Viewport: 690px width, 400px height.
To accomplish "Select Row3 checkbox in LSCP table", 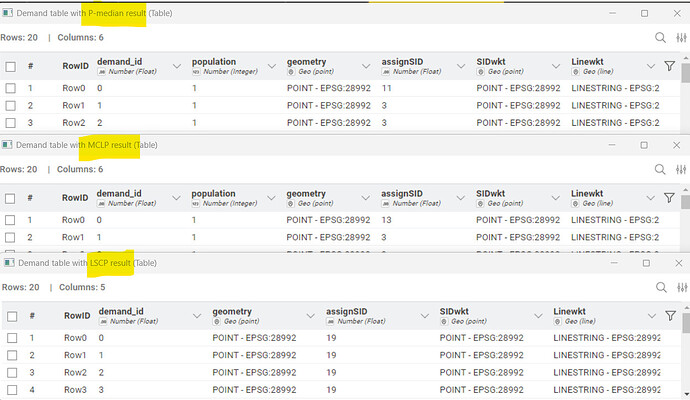I will coord(10,390).
